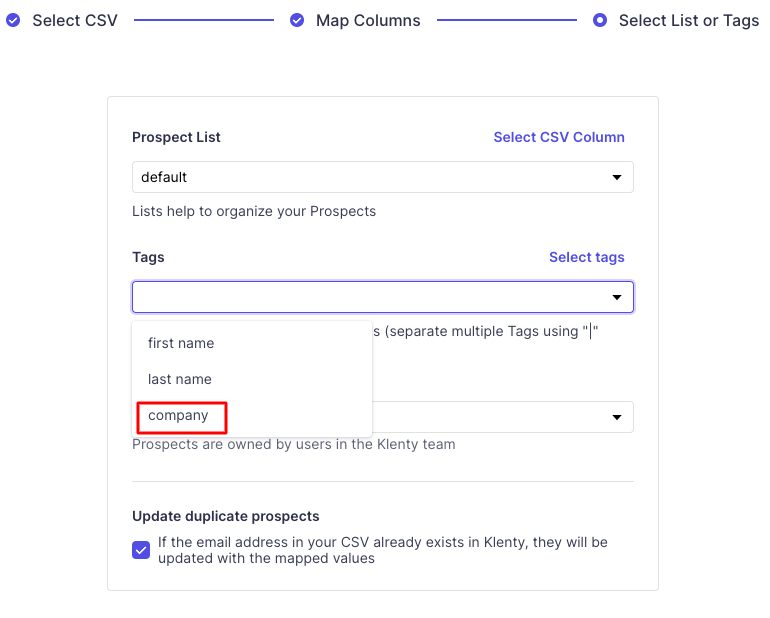Toggle the Update duplicate prospects checkbox
The height and width of the screenshot is (618, 770).
coord(142,550)
